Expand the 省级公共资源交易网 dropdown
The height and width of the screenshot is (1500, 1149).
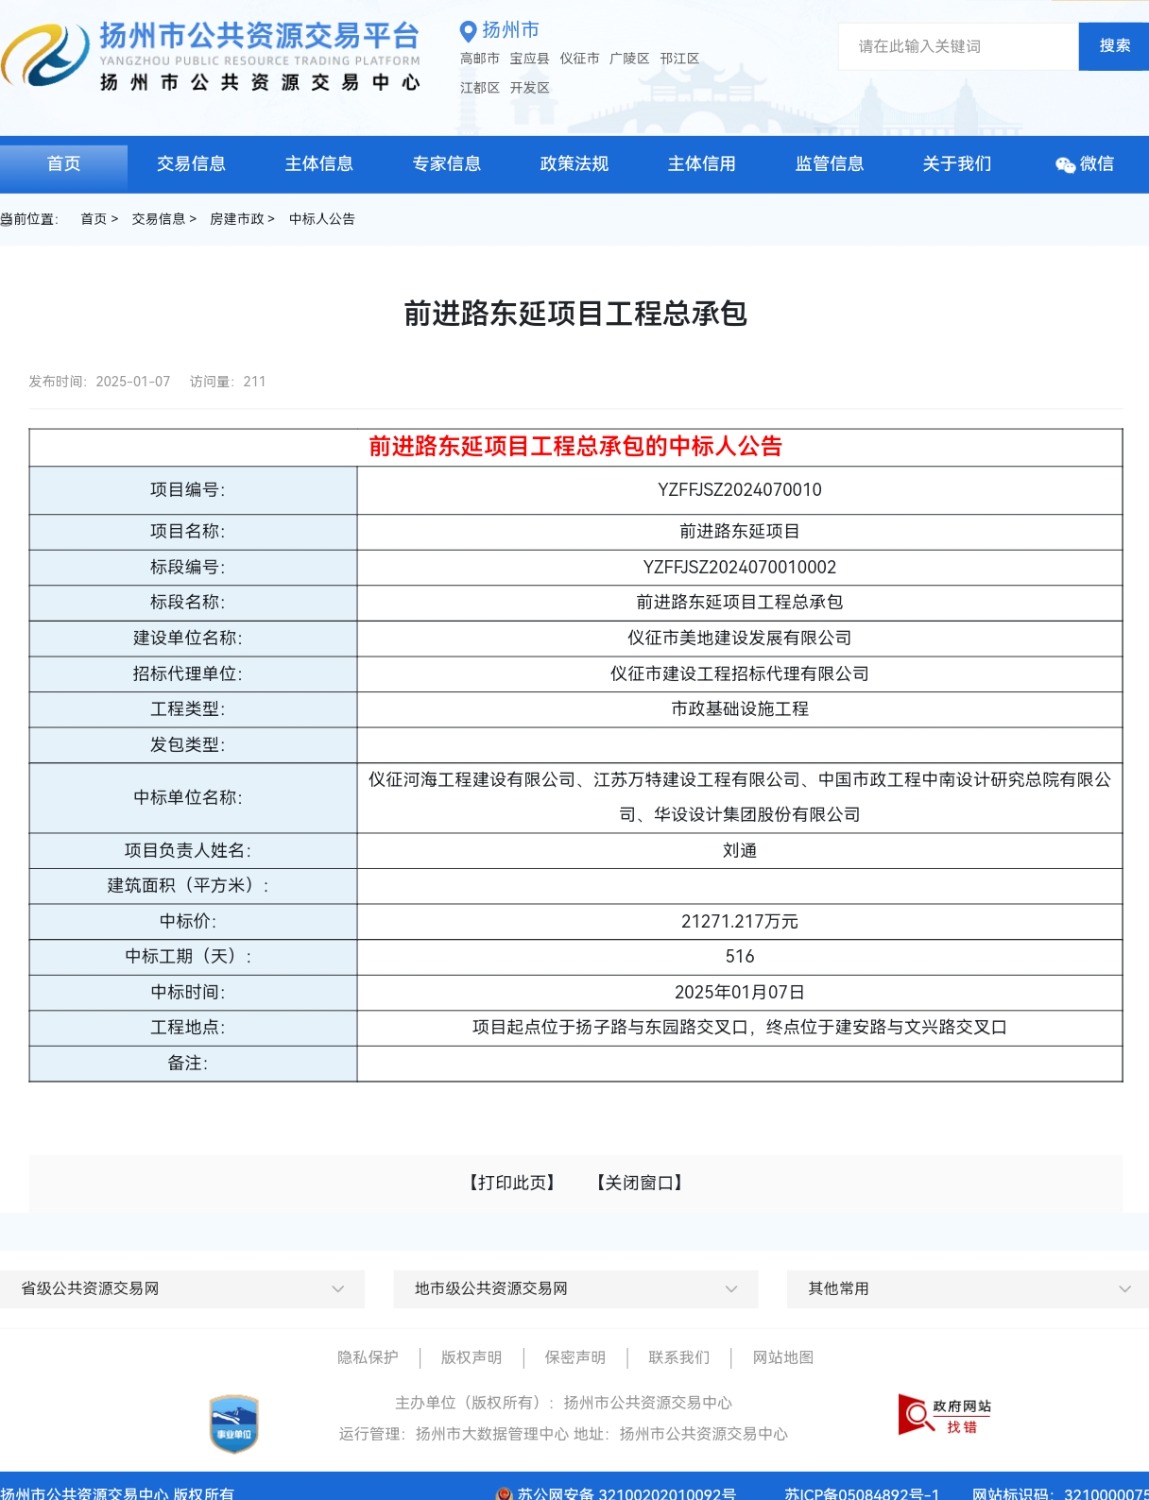pyautogui.click(x=182, y=1289)
